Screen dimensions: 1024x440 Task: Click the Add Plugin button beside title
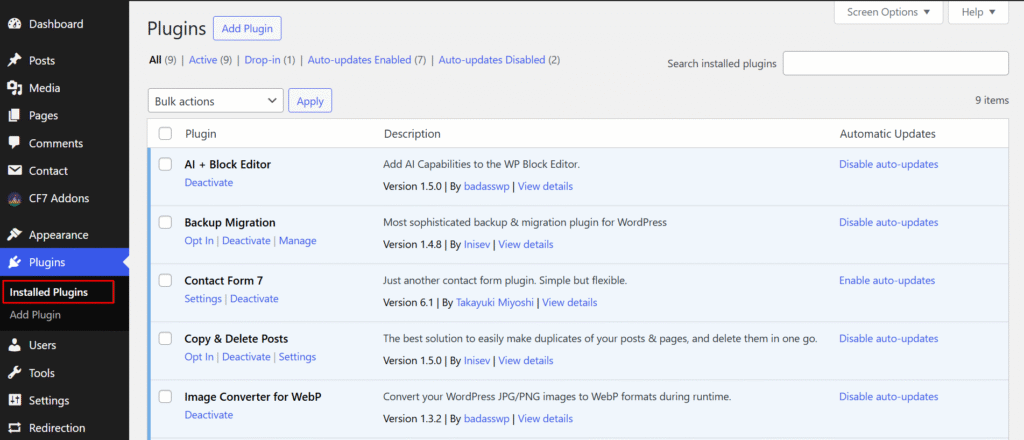pyautogui.click(x=248, y=29)
